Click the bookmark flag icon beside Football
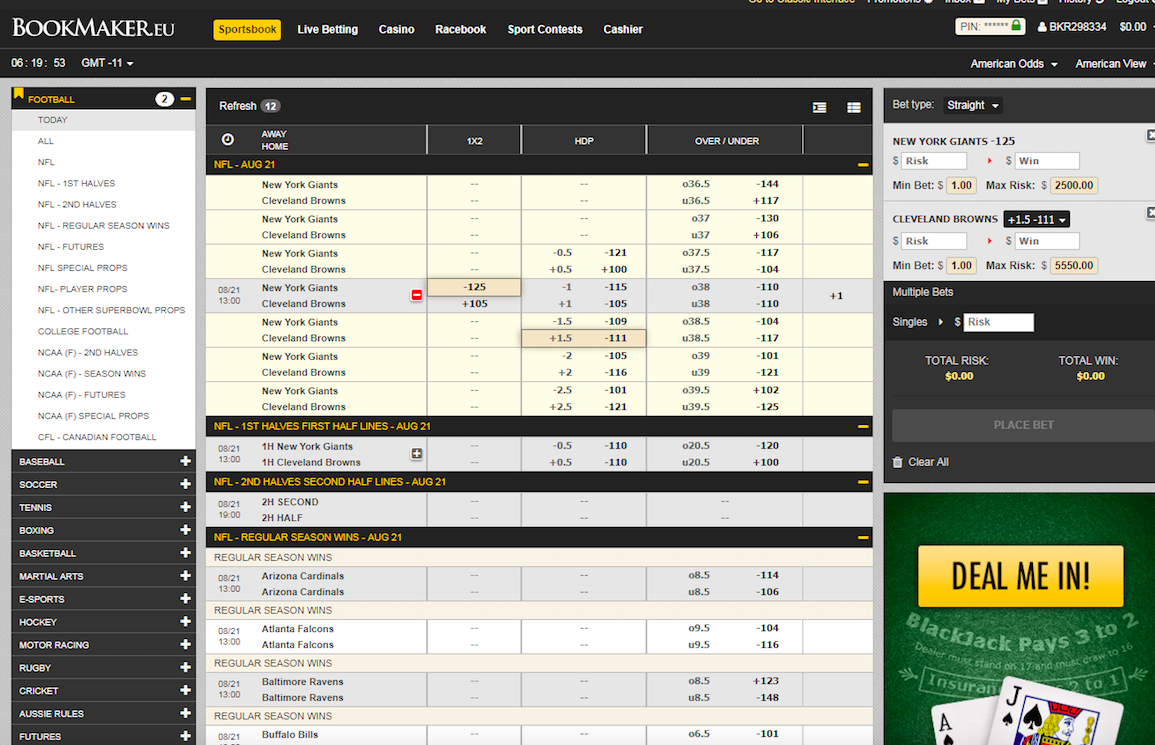1155x745 pixels. coord(18,94)
